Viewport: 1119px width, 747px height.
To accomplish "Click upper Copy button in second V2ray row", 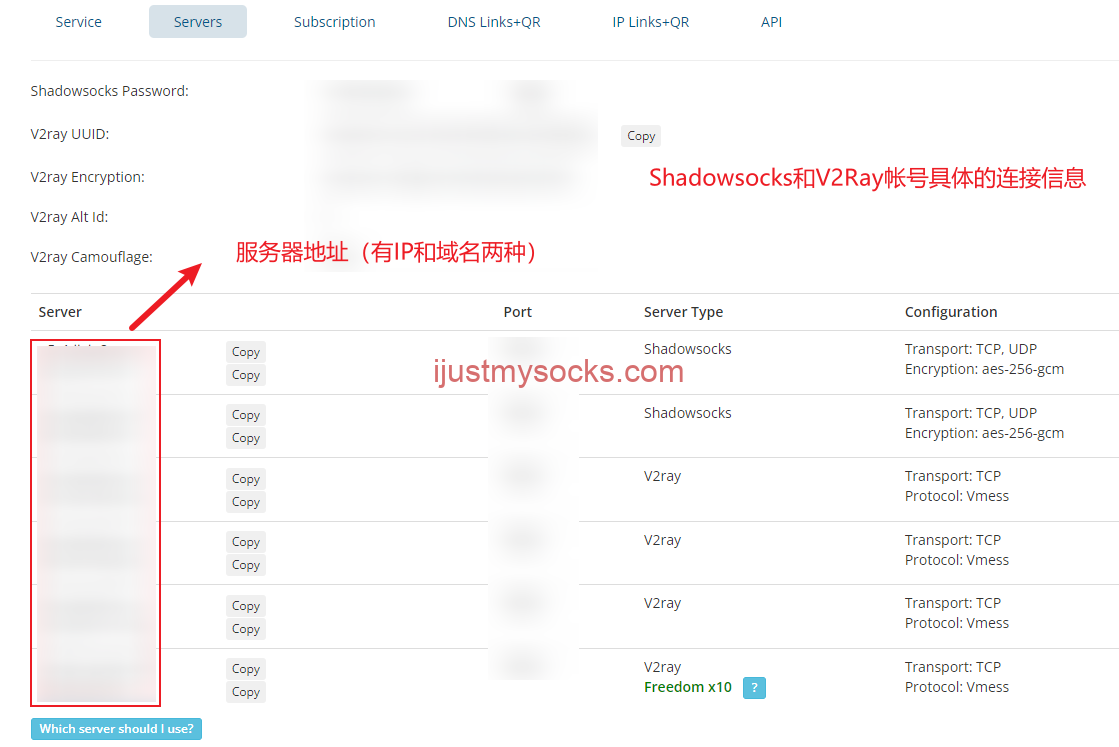I will click(245, 542).
